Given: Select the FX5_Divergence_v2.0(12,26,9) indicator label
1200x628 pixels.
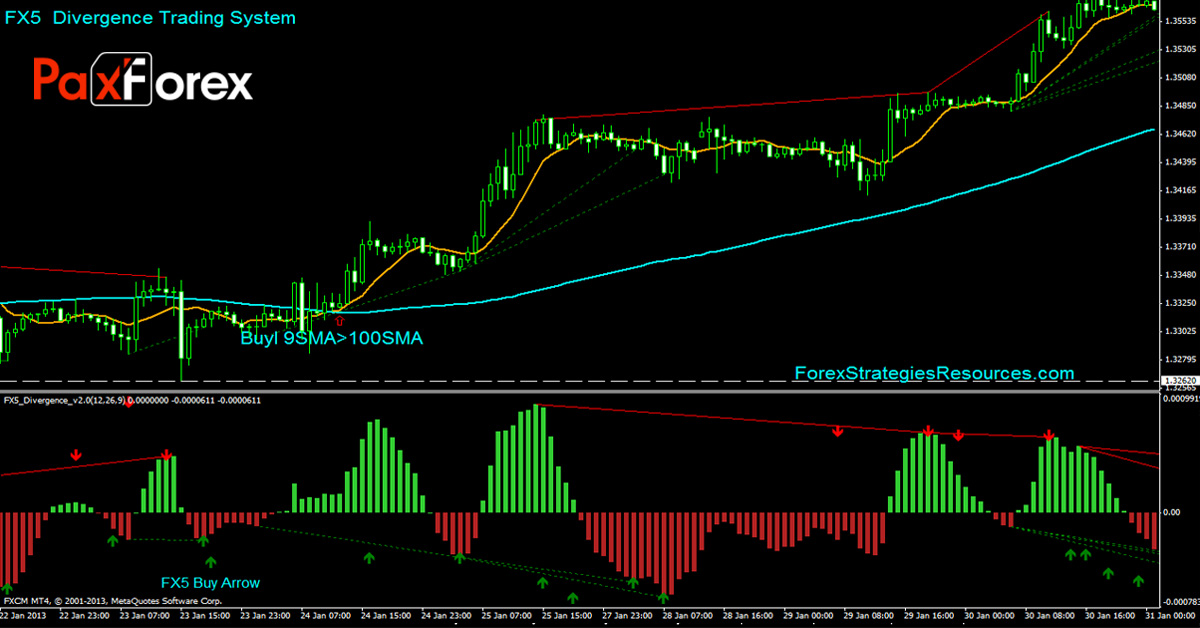Looking at the screenshot, I should coord(62,400).
